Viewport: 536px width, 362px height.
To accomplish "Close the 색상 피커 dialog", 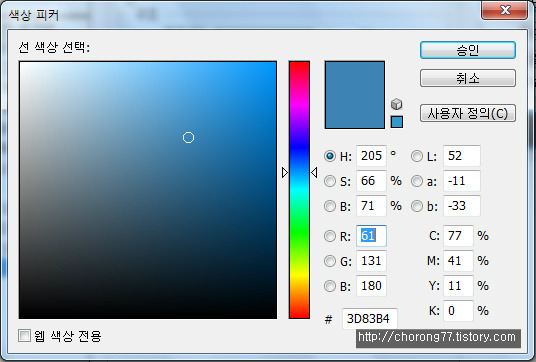I will [x=505, y=10].
